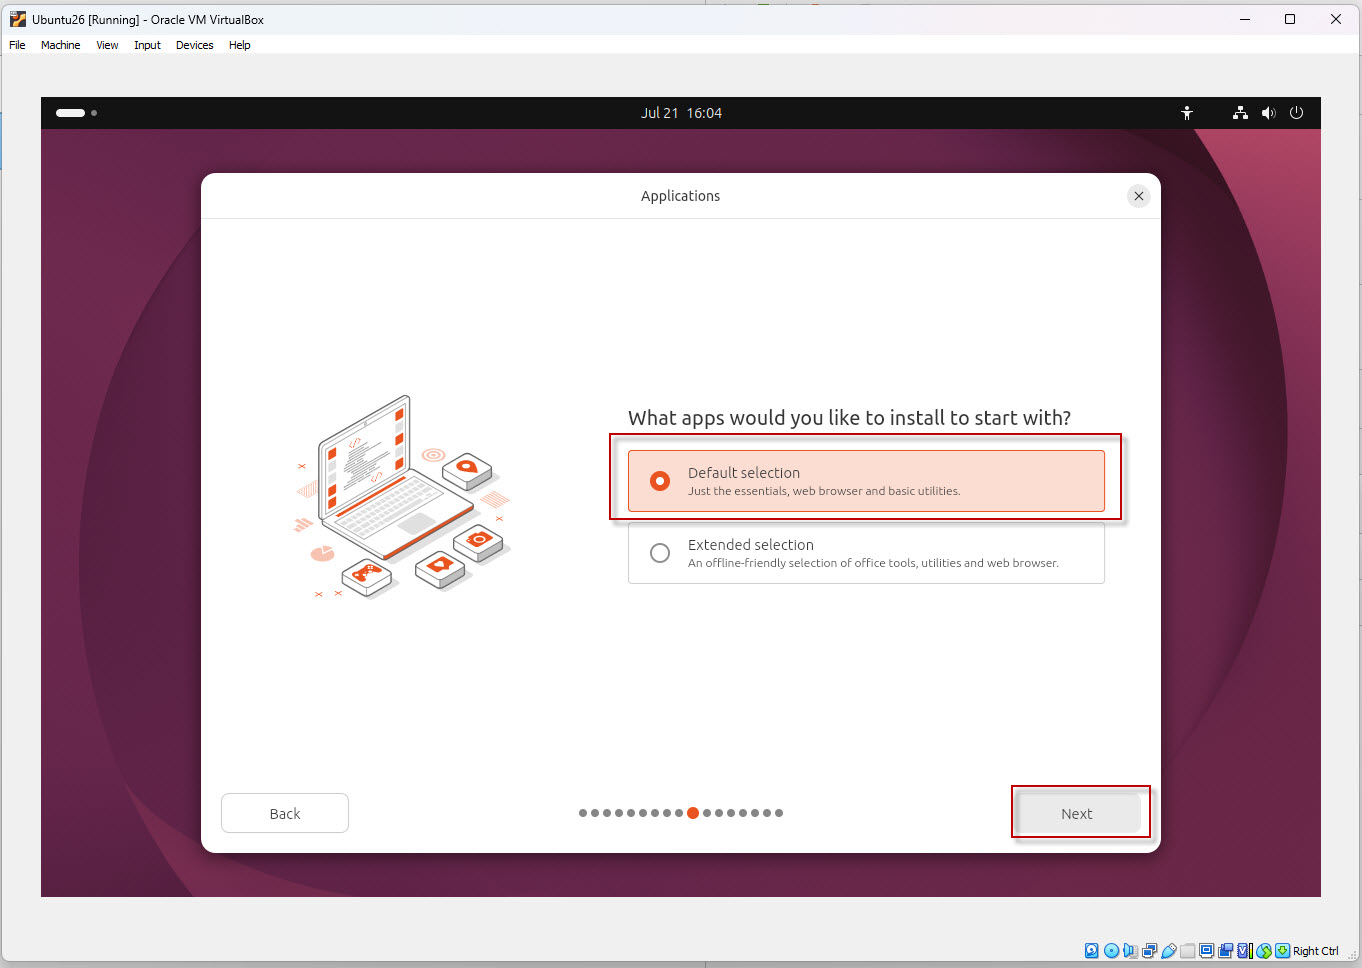Screen dimensions: 1362x968
Task: Open the File menu in VirtualBox
Action: (17, 45)
